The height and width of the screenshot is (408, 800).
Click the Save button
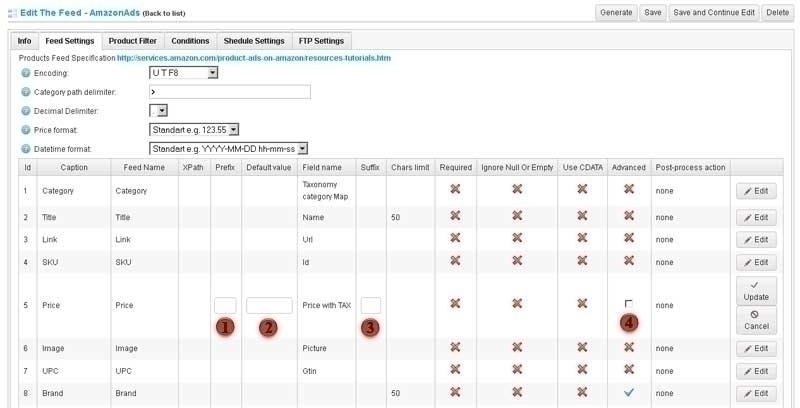point(653,13)
